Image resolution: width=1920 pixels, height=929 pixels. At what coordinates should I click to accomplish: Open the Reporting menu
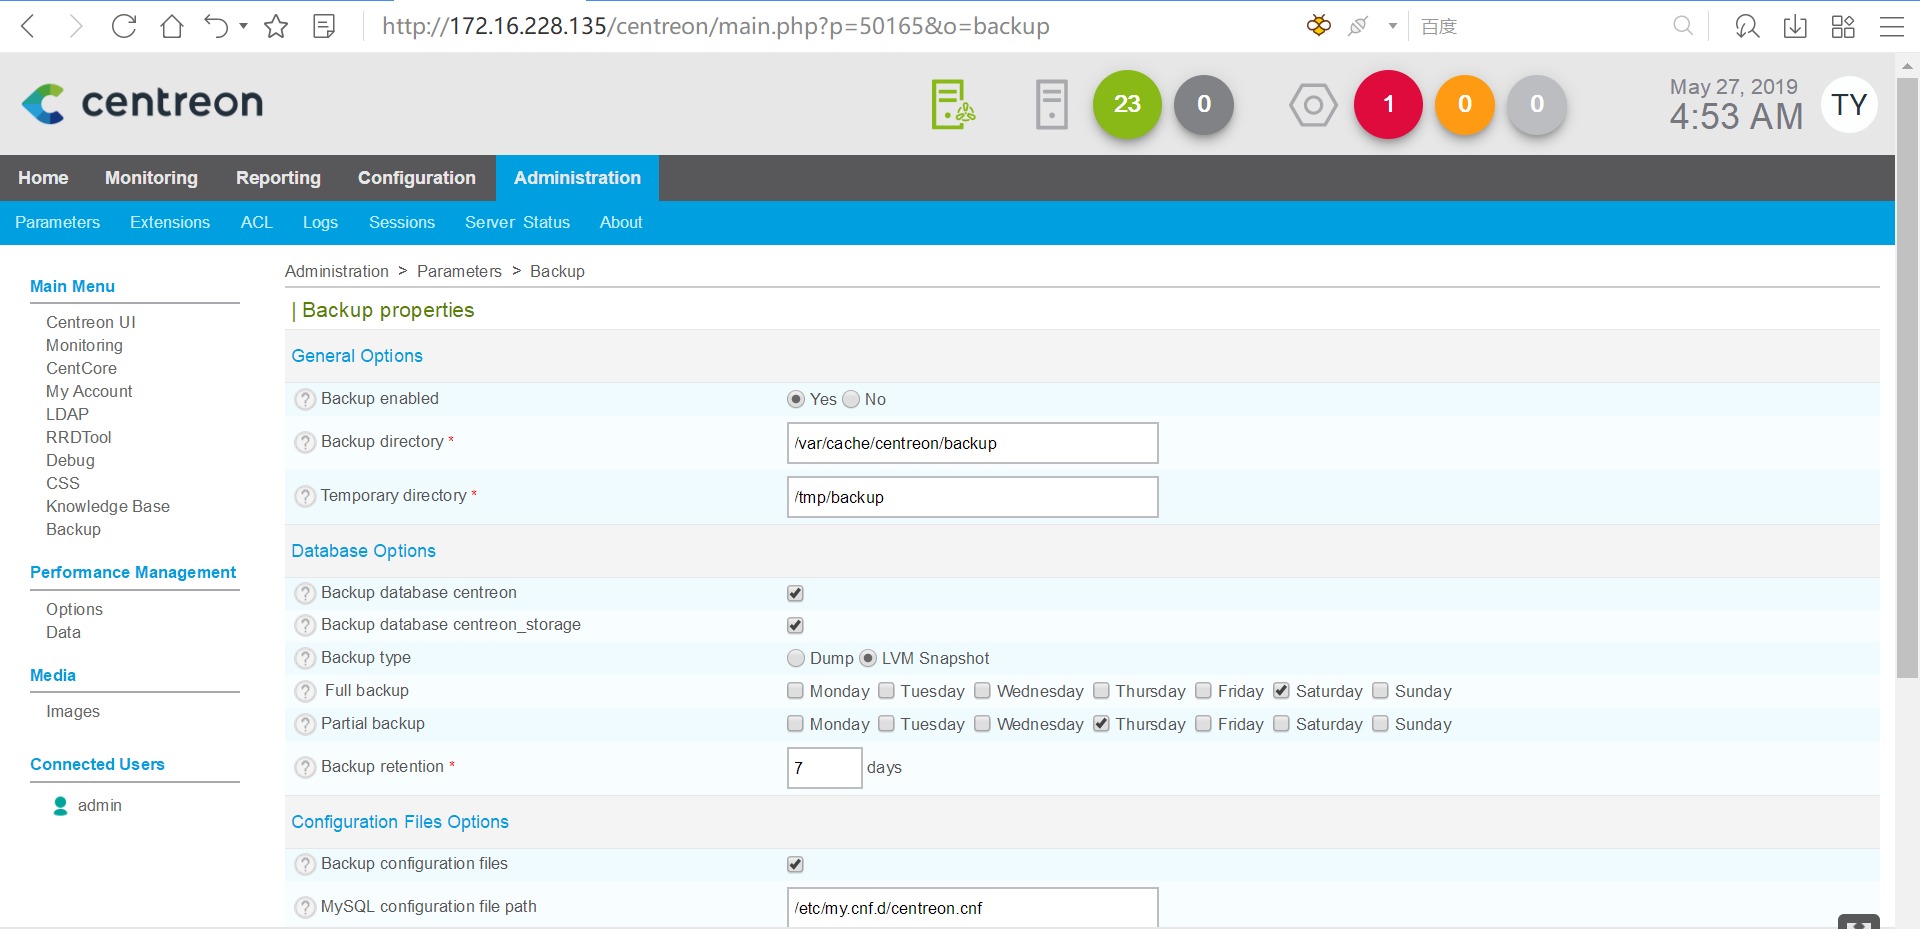[278, 178]
